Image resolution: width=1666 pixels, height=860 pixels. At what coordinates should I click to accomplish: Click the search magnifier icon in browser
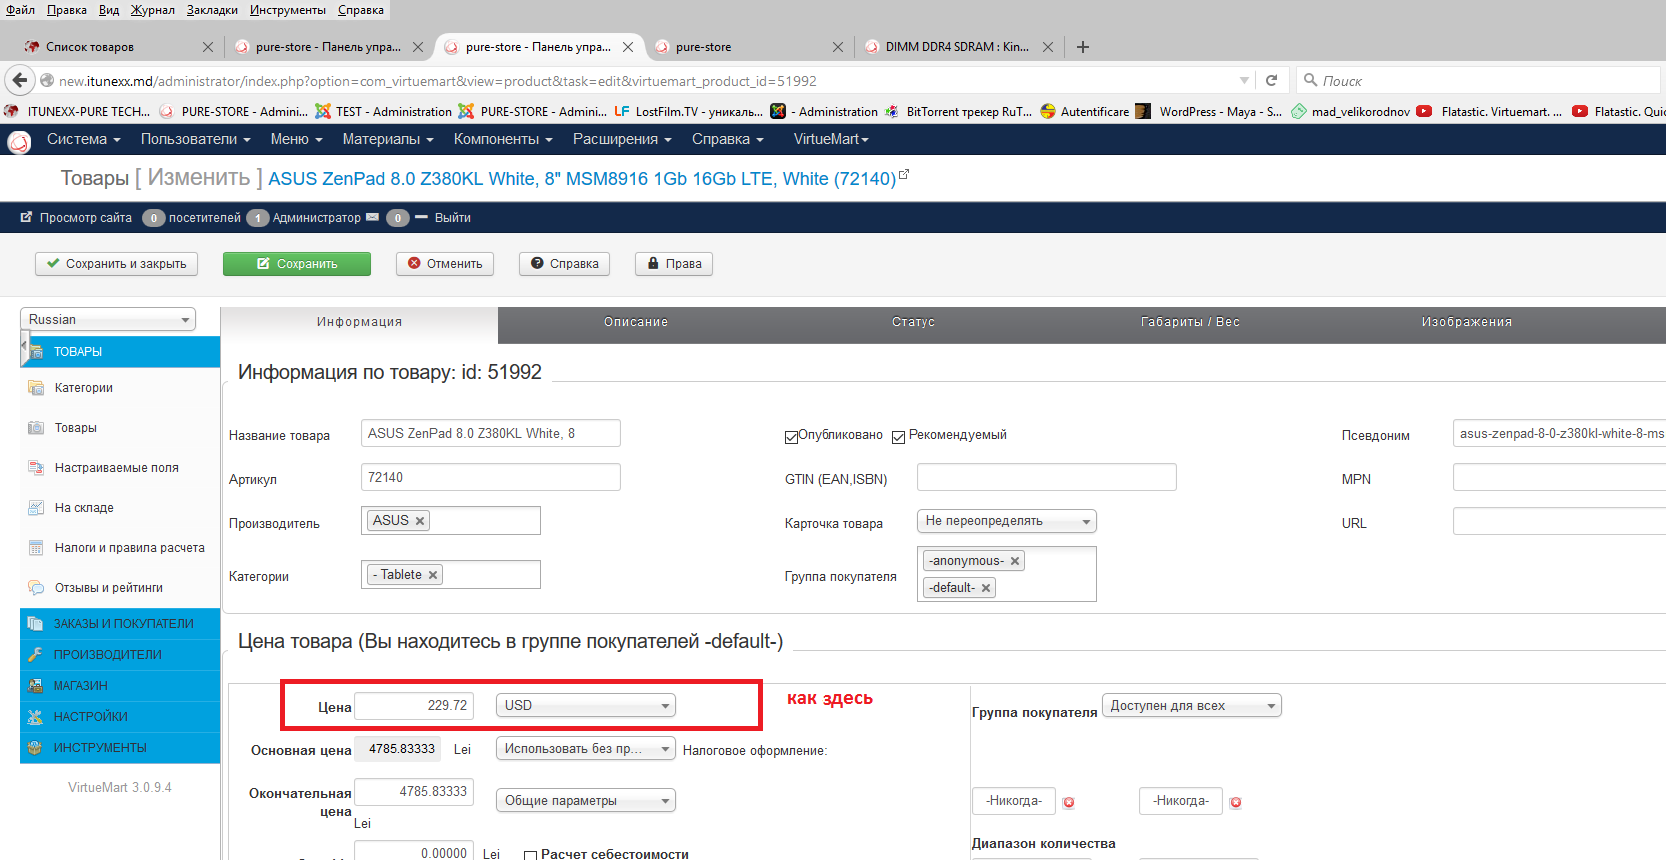point(1310,80)
